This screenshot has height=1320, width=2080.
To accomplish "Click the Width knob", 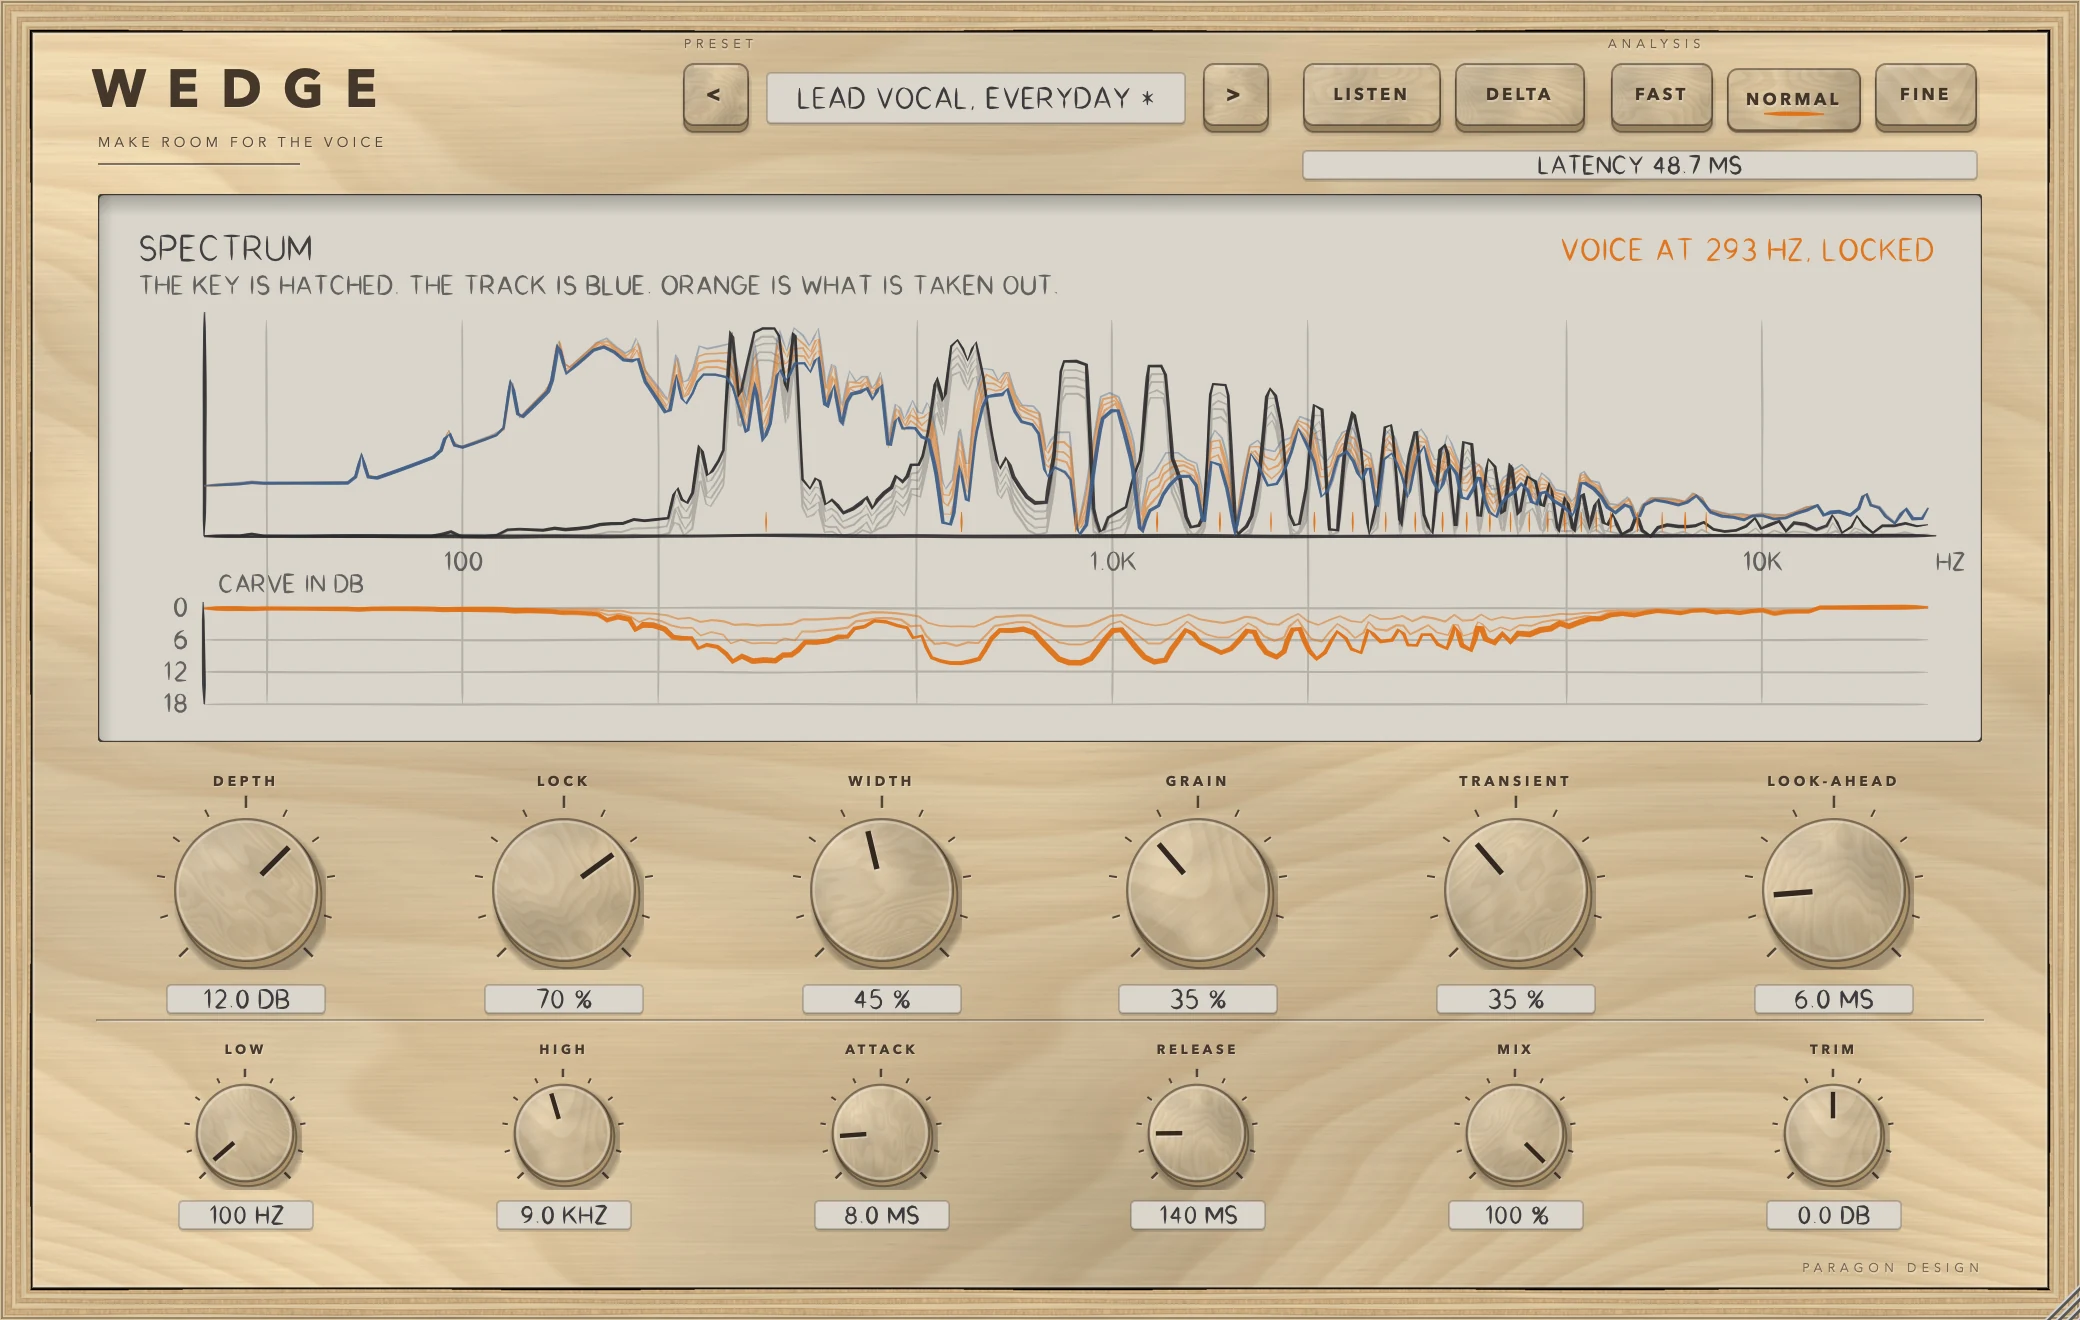I will 882,891.
